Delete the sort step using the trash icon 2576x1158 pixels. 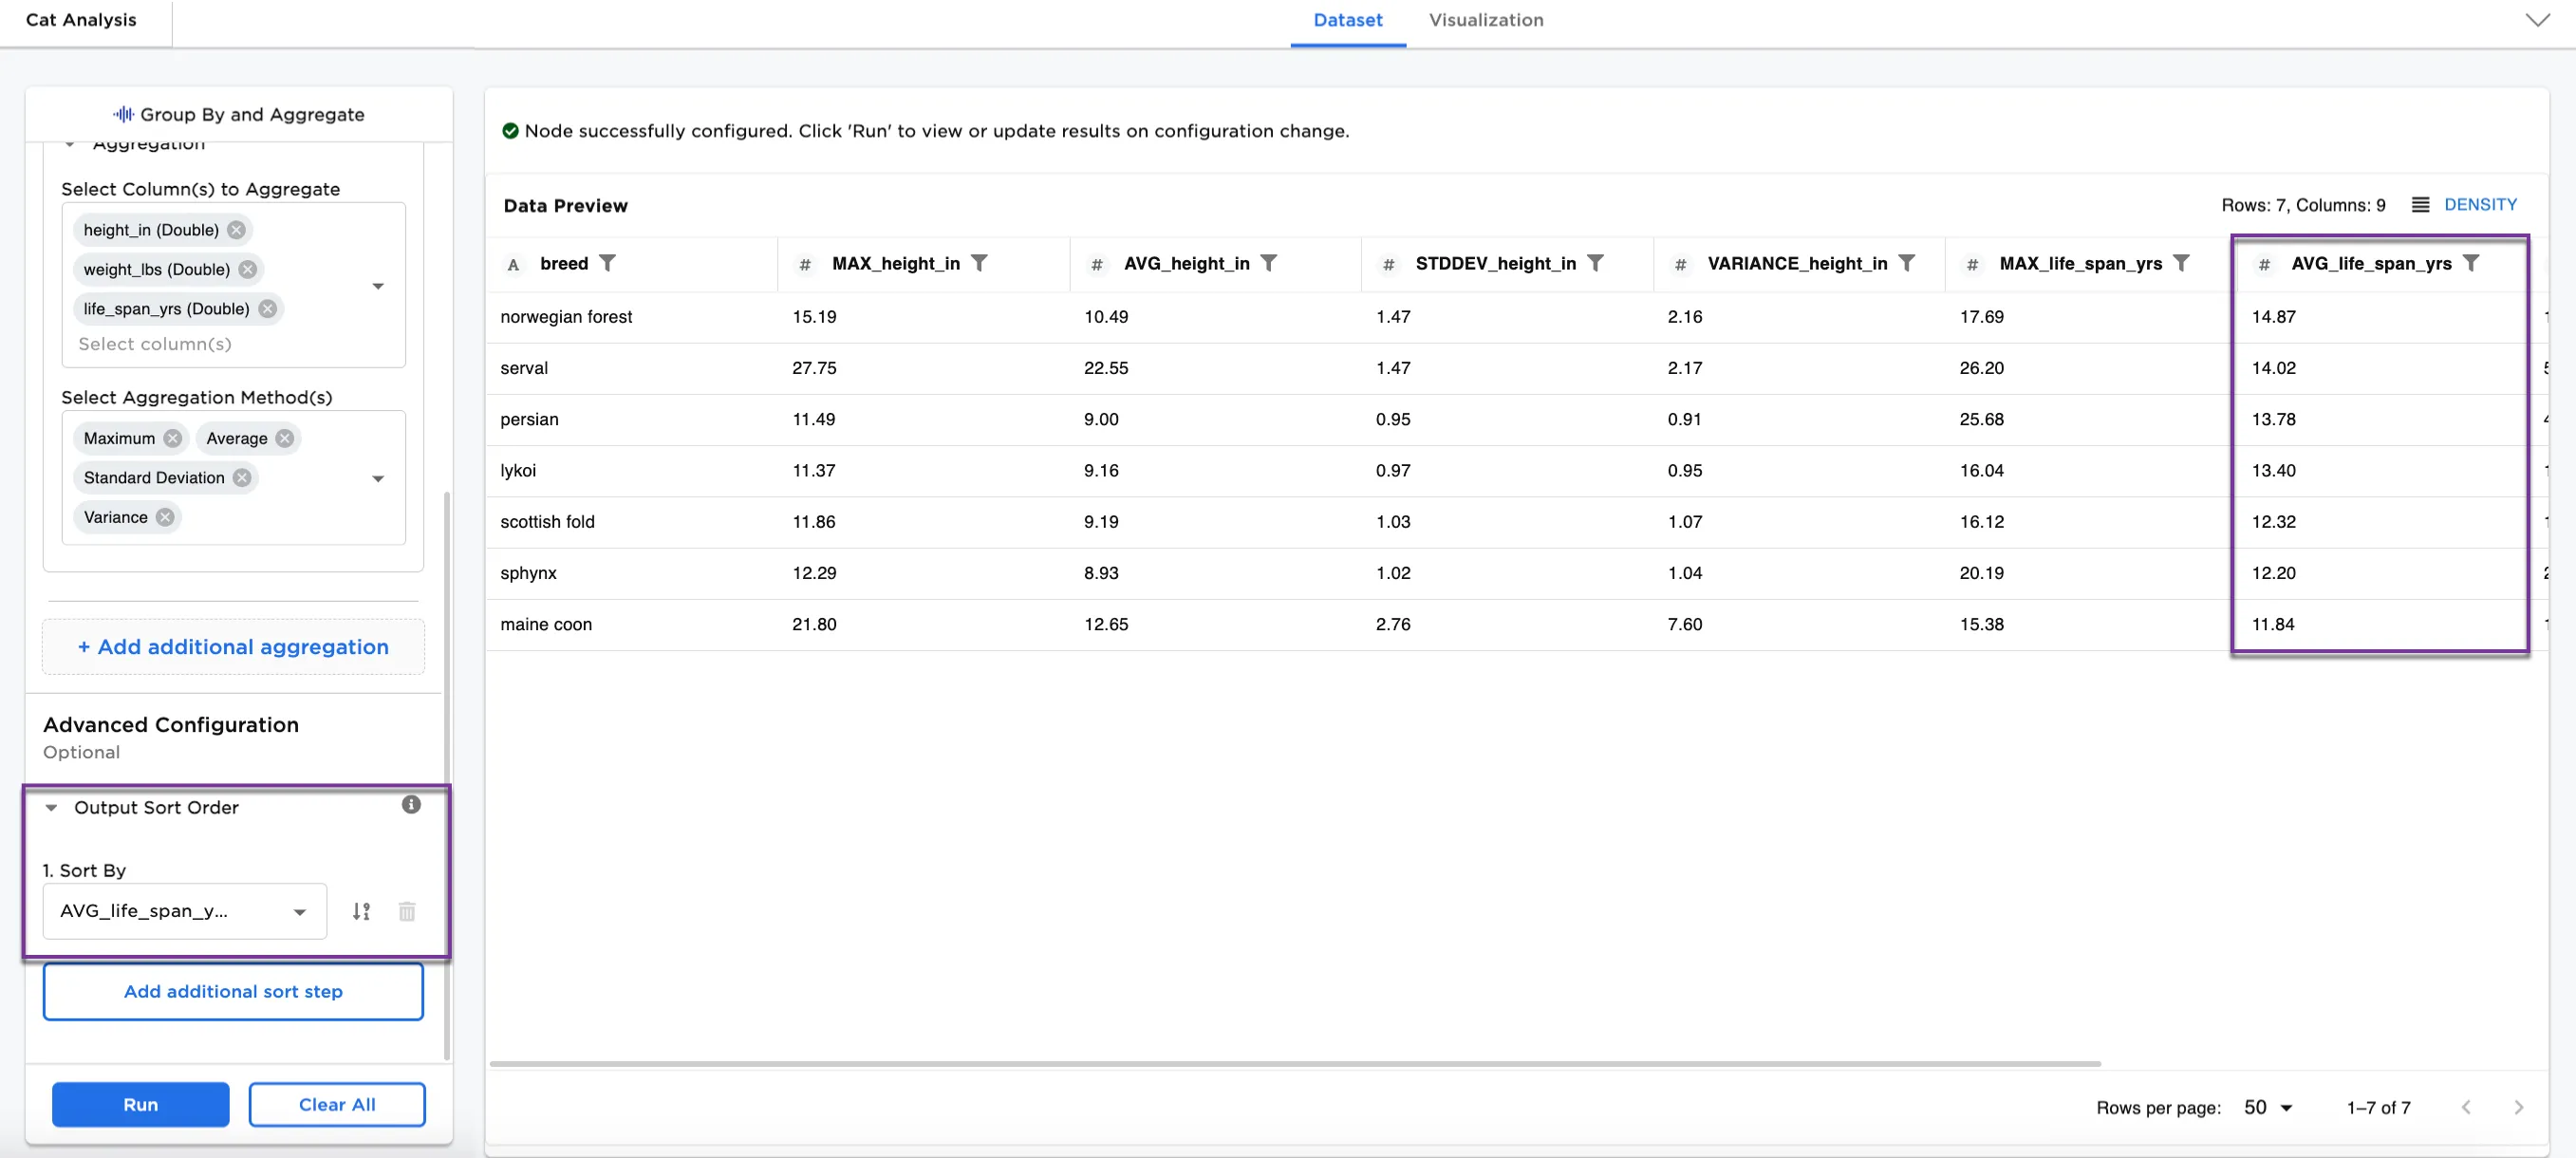tap(406, 911)
